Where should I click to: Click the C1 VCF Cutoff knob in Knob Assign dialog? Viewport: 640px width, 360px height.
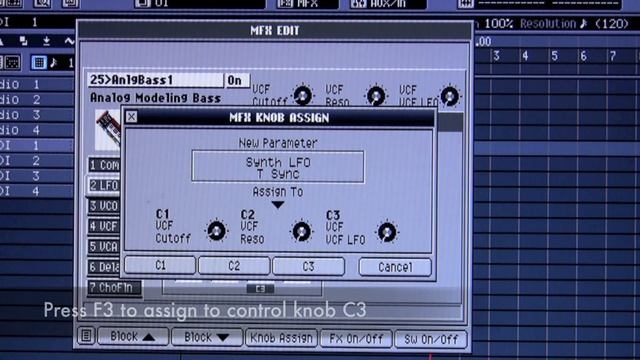pyautogui.click(x=216, y=231)
